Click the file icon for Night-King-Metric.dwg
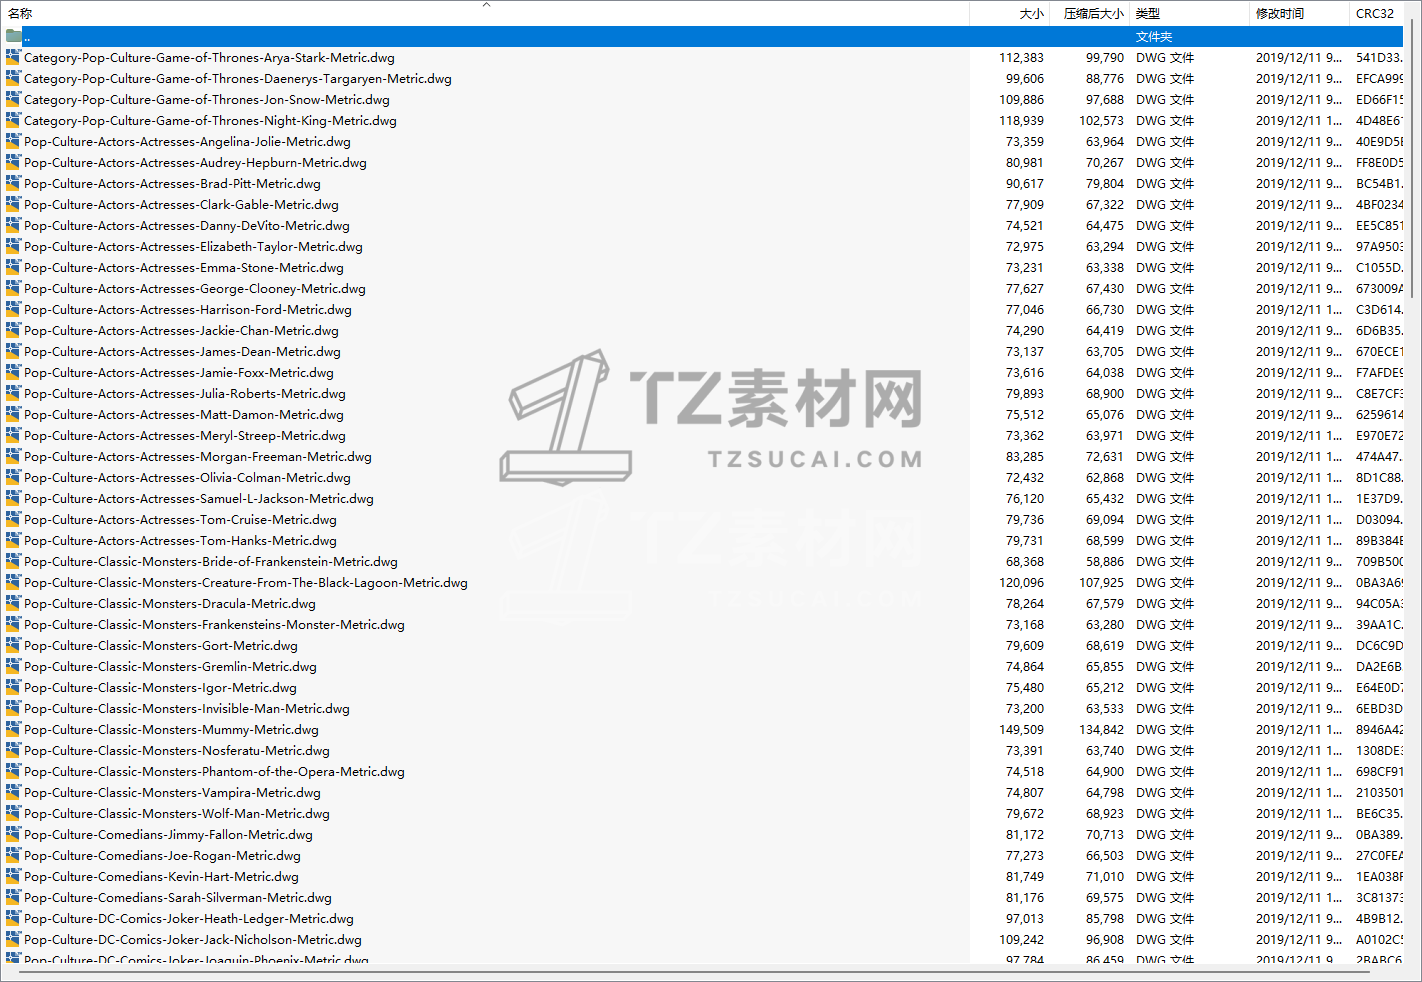 (13, 121)
